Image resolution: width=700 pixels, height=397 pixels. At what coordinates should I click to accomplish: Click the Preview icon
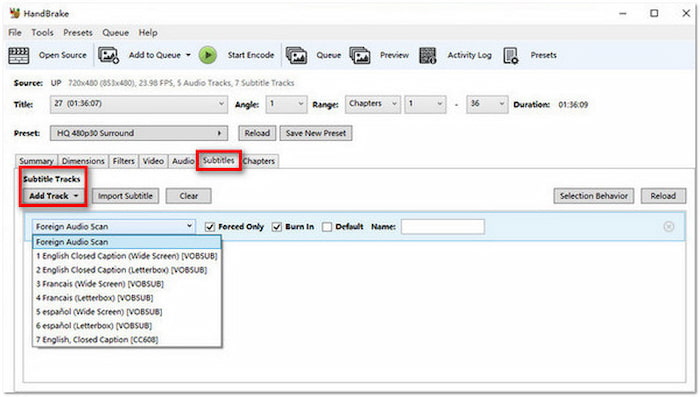[x=360, y=55]
